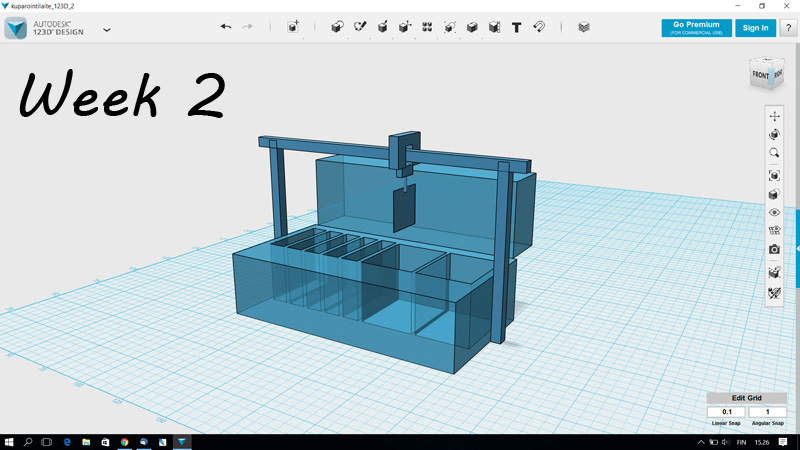Open the Combine tool menu
Image resolution: width=800 pixels, height=450 pixels.
click(472, 27)
